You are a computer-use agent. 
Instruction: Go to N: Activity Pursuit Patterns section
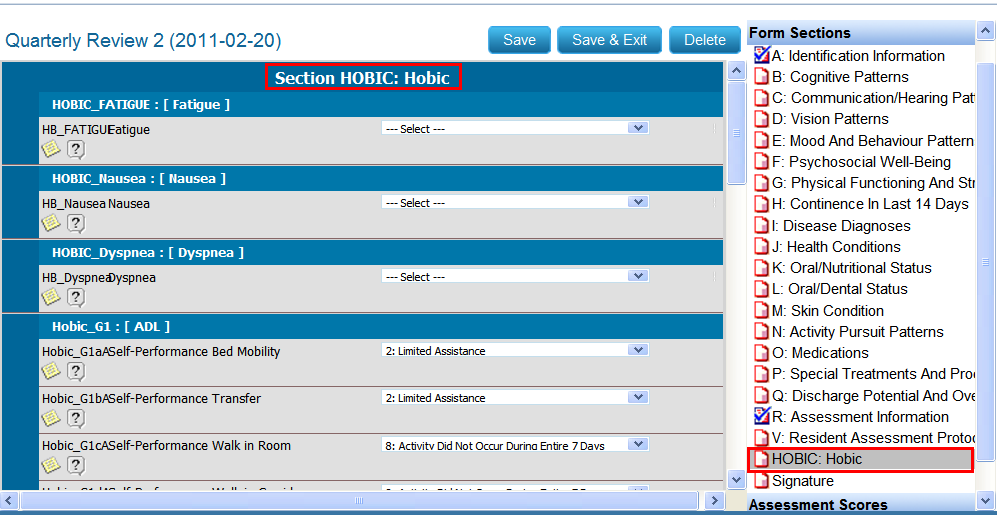coord(858,332)
